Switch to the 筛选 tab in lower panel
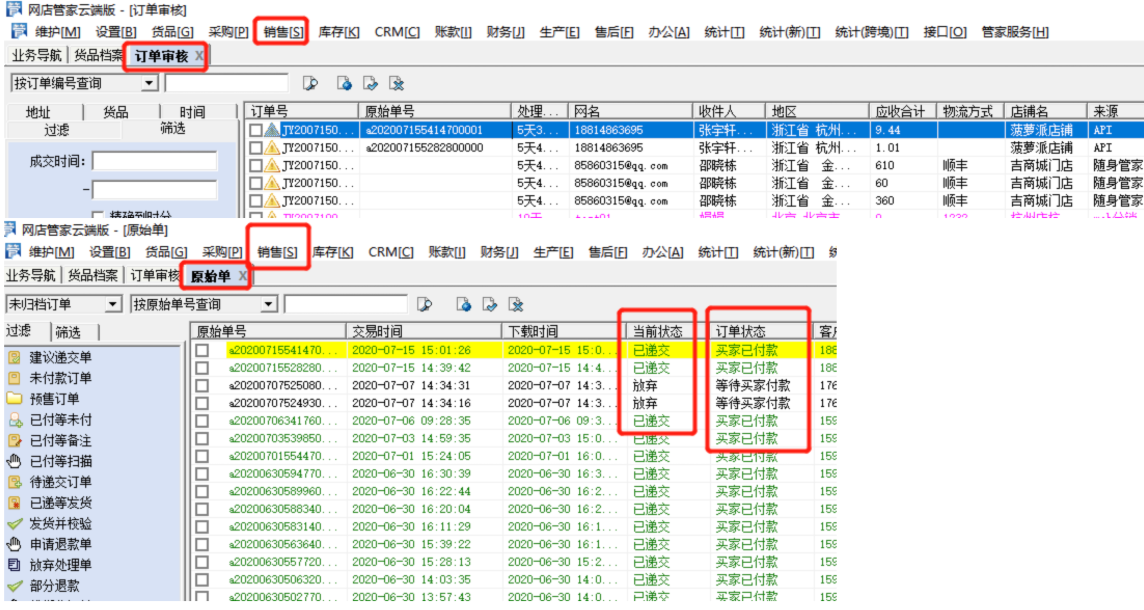Viewport: 1144px width, 610px height. (x=68, y=332)
